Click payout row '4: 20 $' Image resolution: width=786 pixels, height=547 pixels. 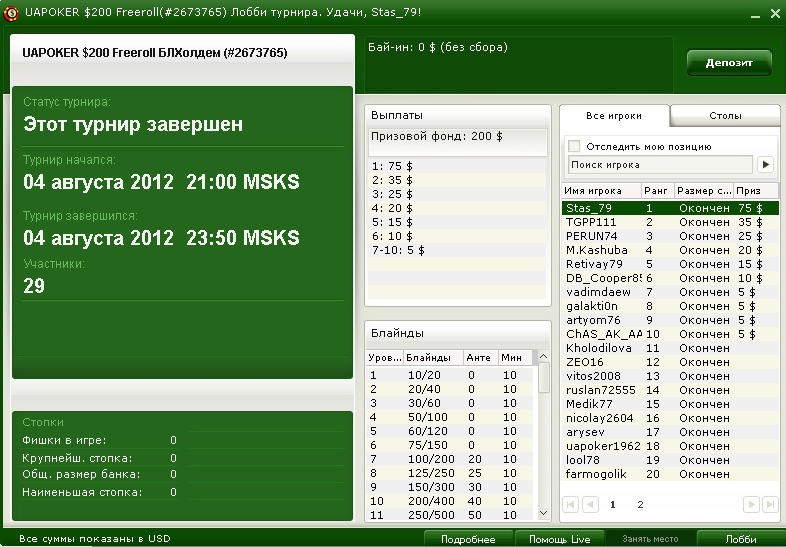(457, 208)
